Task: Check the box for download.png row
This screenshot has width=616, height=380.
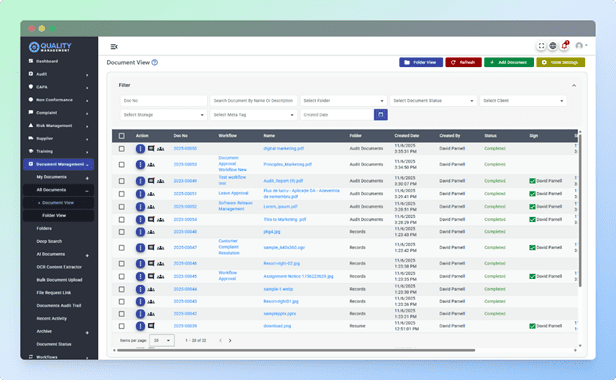Action: coord(122,326)
